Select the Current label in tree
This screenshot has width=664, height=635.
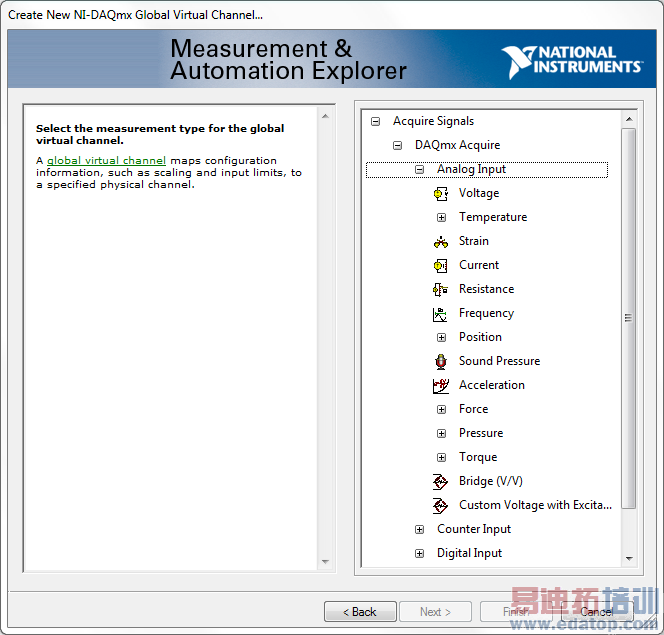pyautogui.click(x=479, y=265)
